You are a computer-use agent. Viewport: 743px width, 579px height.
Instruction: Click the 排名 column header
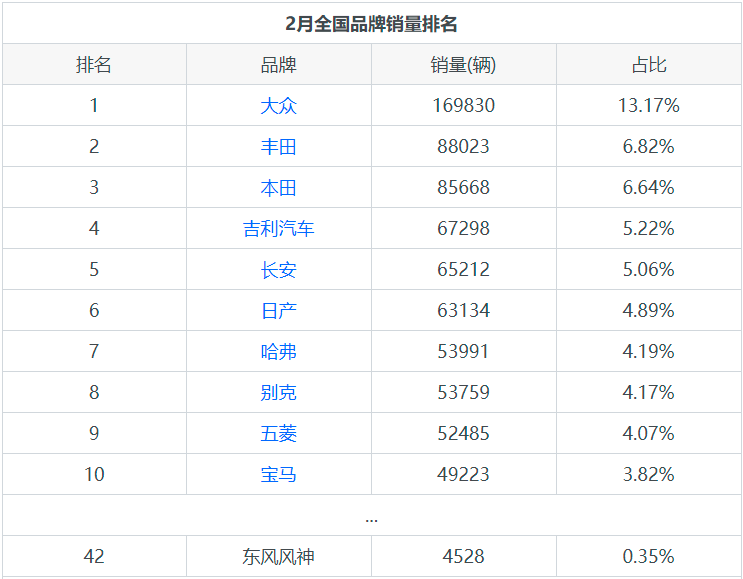point(94,65)
